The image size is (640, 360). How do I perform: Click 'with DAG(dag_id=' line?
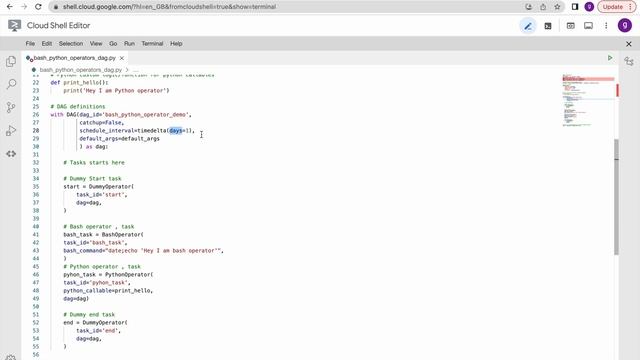click(121, 115)
